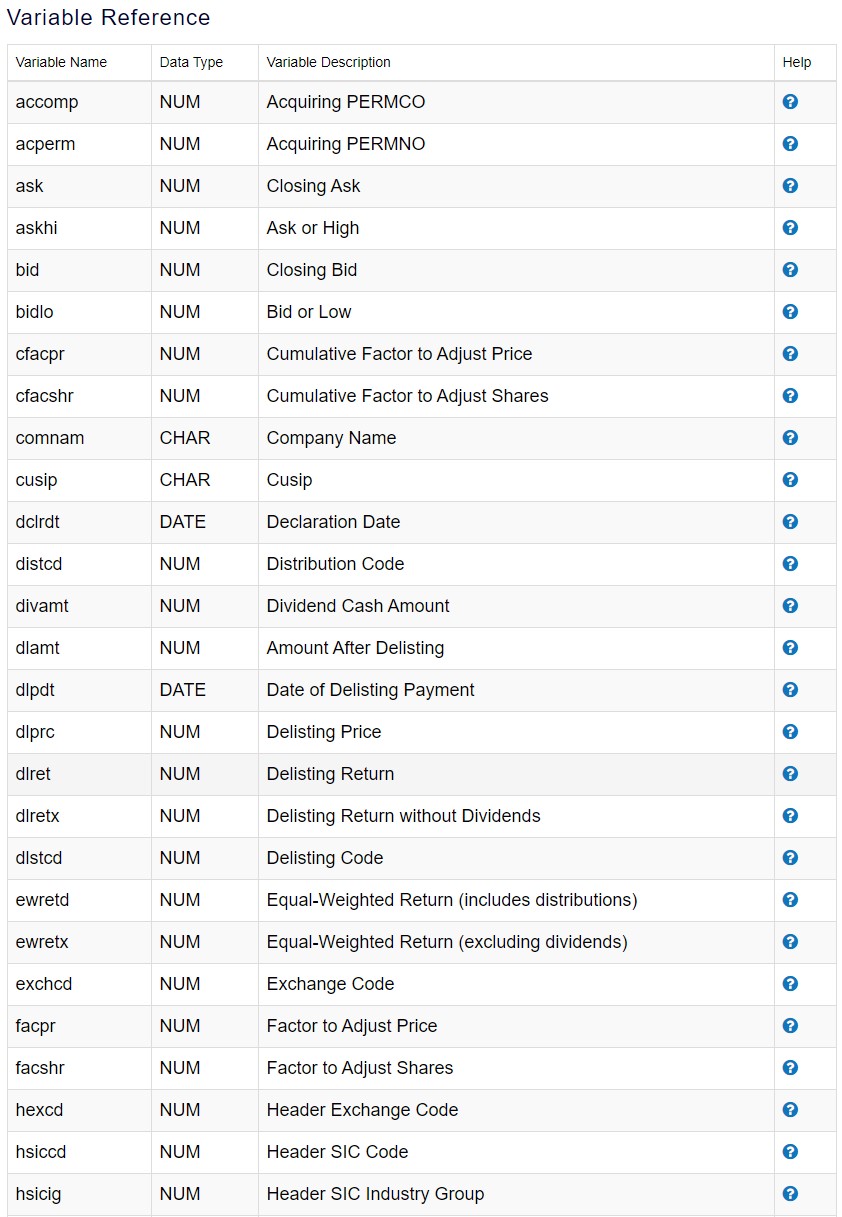Click the Variable Name column header
This screenshot has height=1217, width=842.
click(x=61, y=62)
